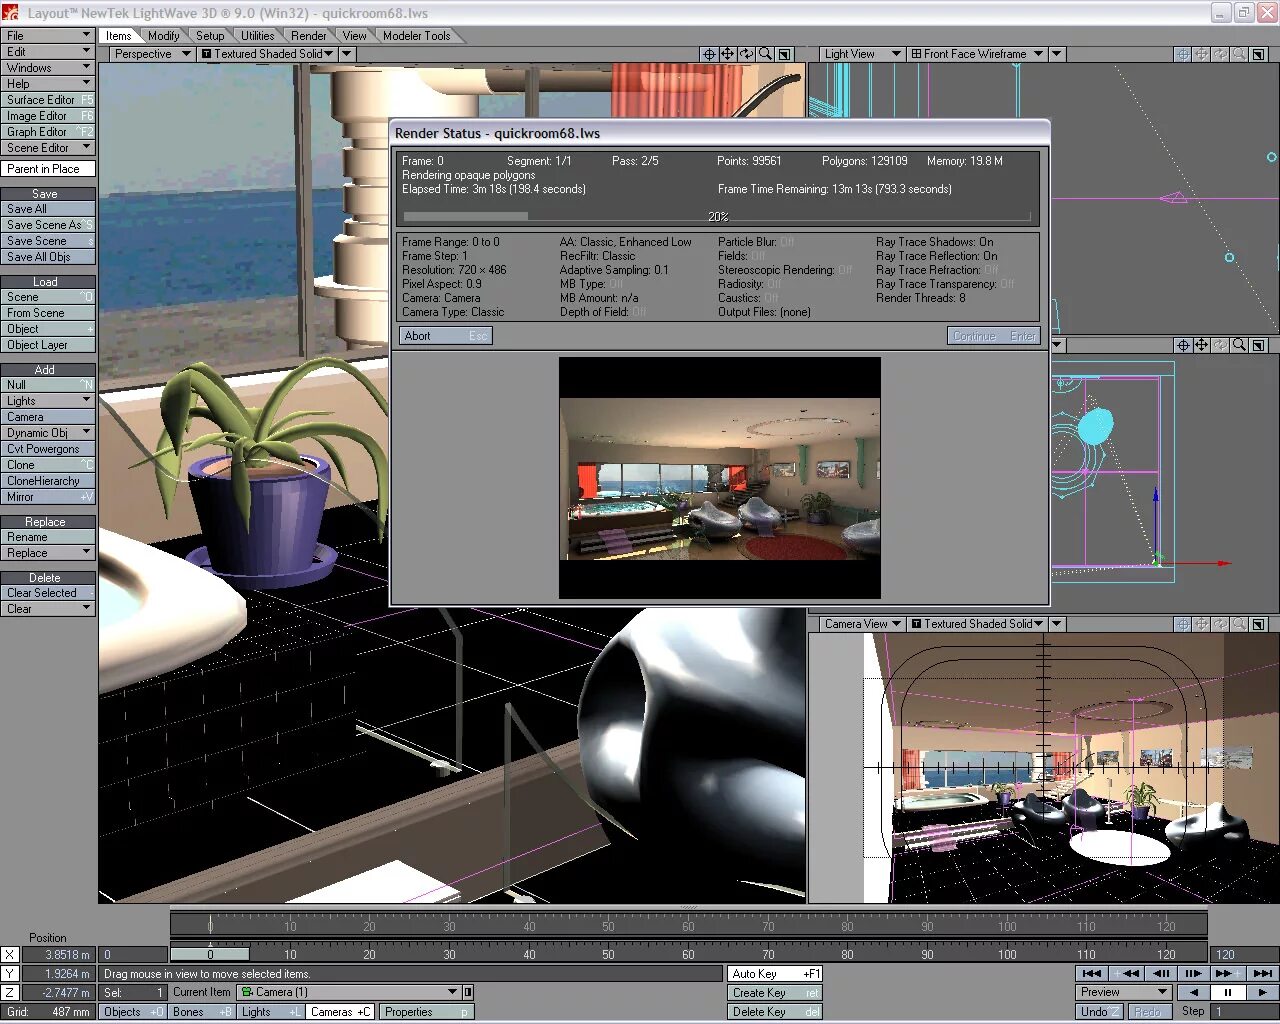
Task: Click the Create Key button
Action: pos(775,993)
